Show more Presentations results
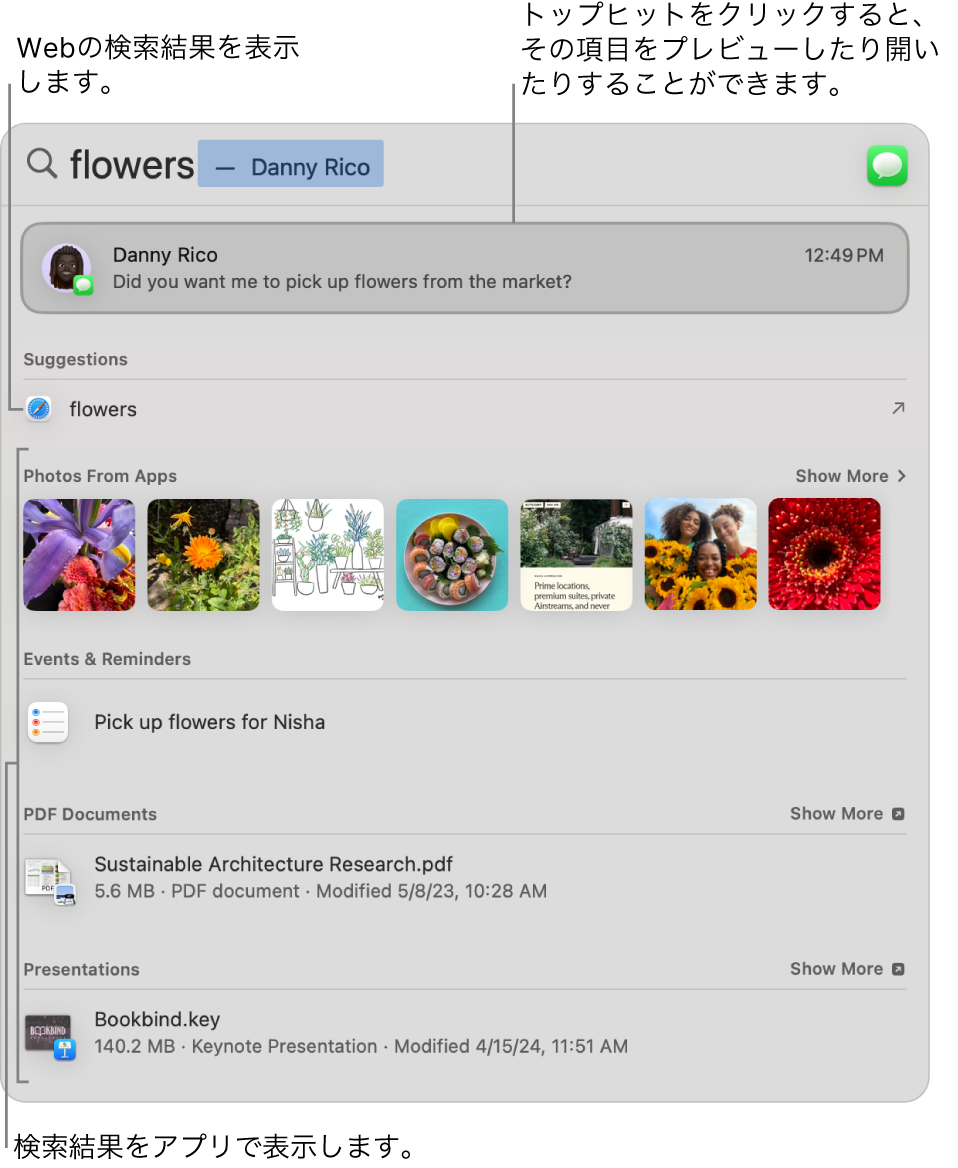This screenshot has height=1168, width=958. (847, 968)
